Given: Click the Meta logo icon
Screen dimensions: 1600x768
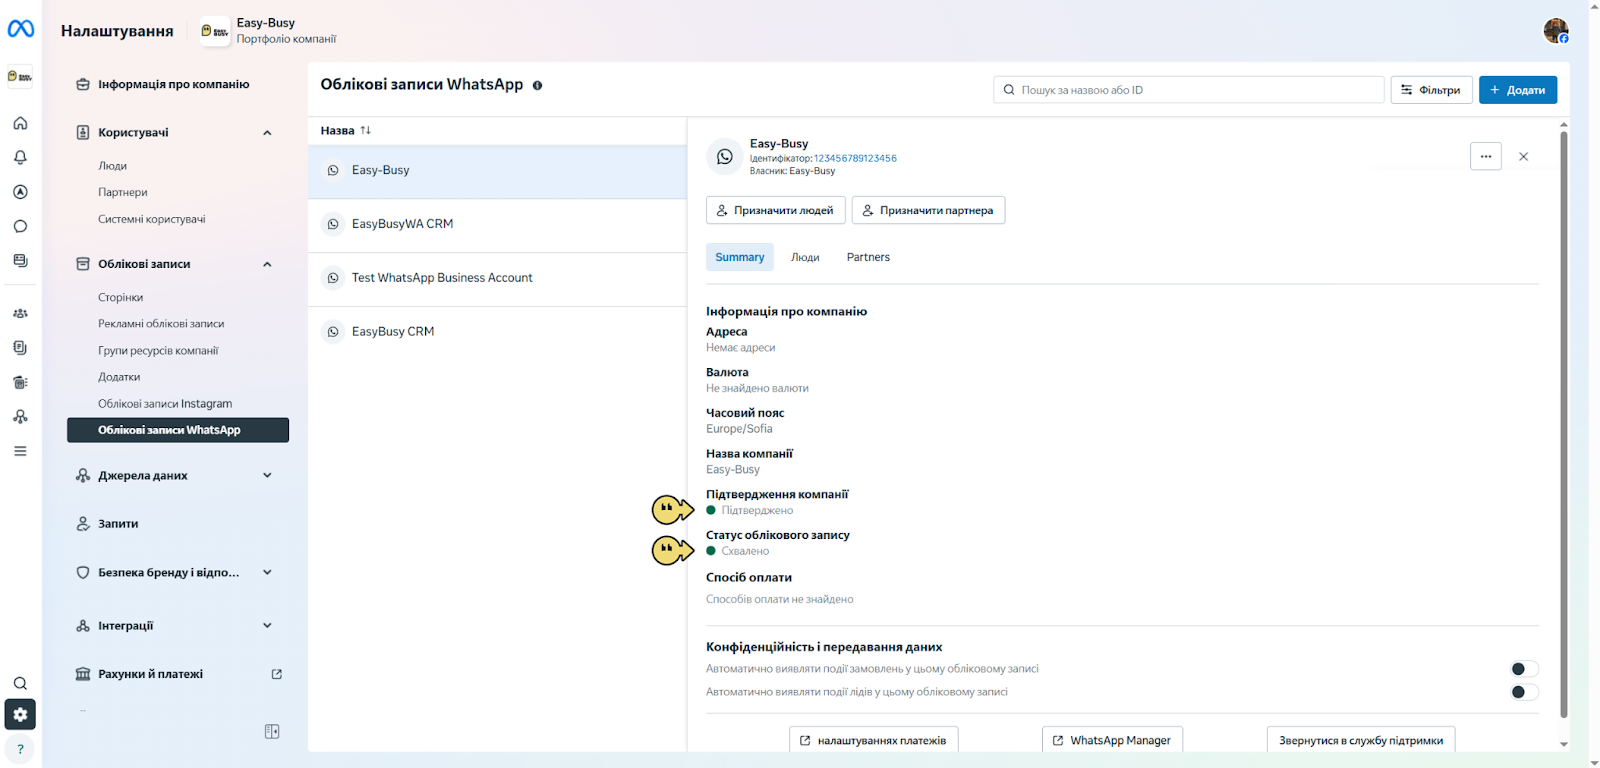Looking at the screenshot, I should [21, 29].
